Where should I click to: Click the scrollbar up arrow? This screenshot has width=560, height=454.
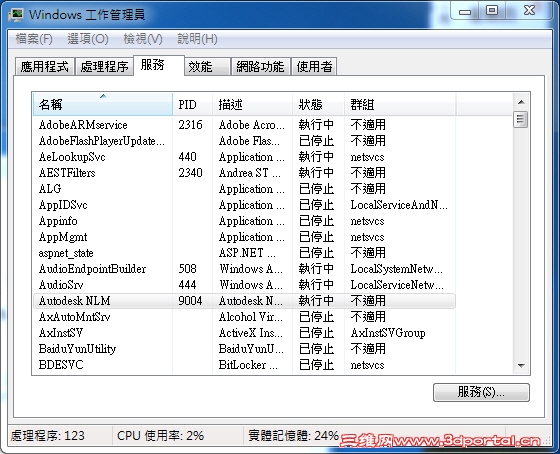tap(521, 102)
